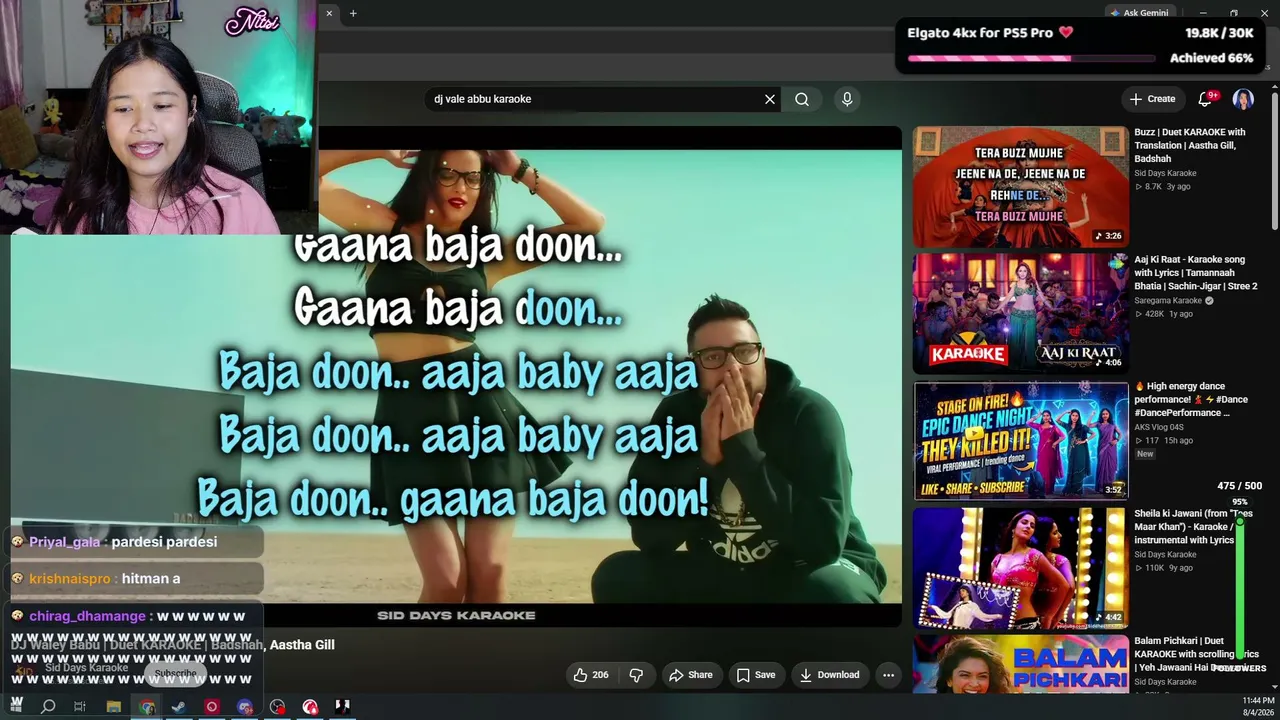Share the current video

691,675
